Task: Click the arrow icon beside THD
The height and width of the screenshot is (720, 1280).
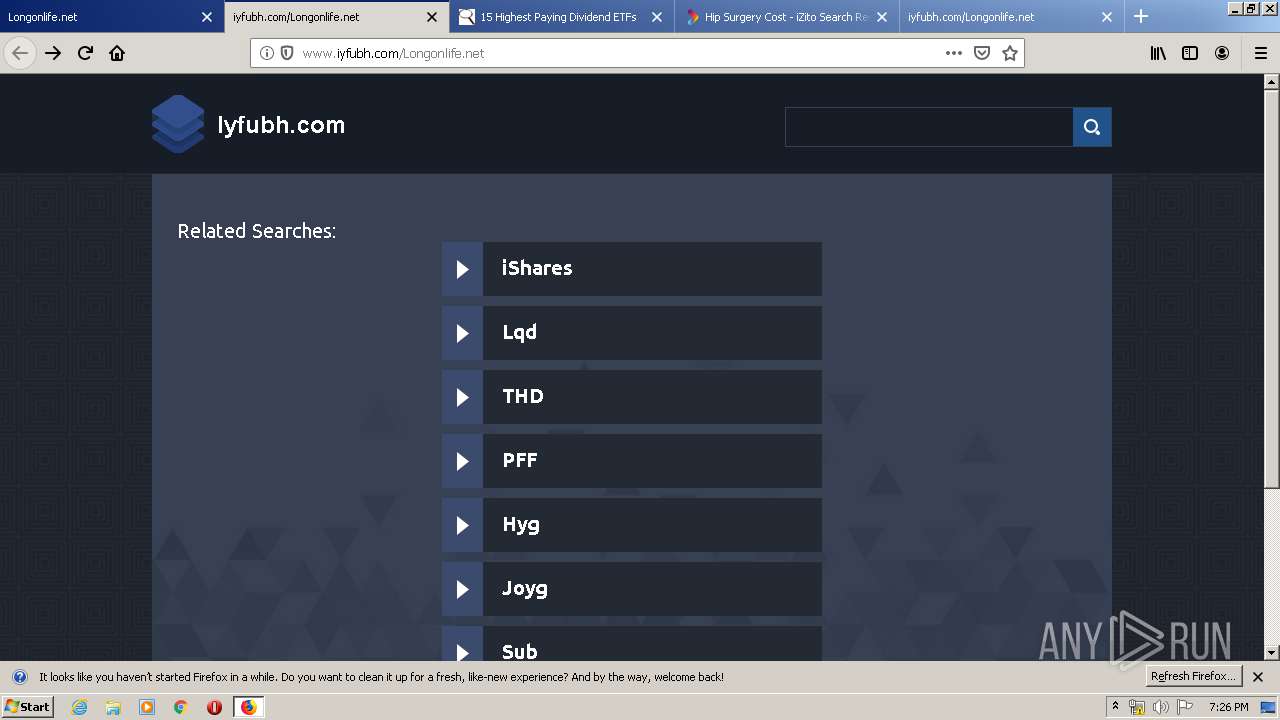Action: (462, 397)
